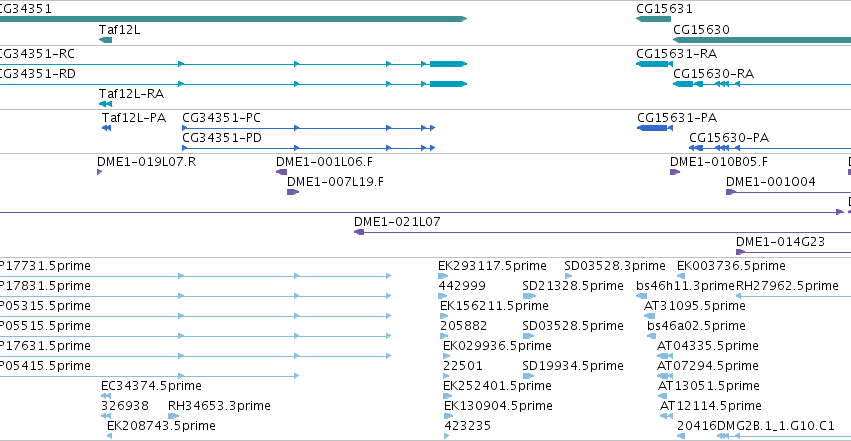
Task: Select the bs46a02.5prime label
Action: point(696,326)
